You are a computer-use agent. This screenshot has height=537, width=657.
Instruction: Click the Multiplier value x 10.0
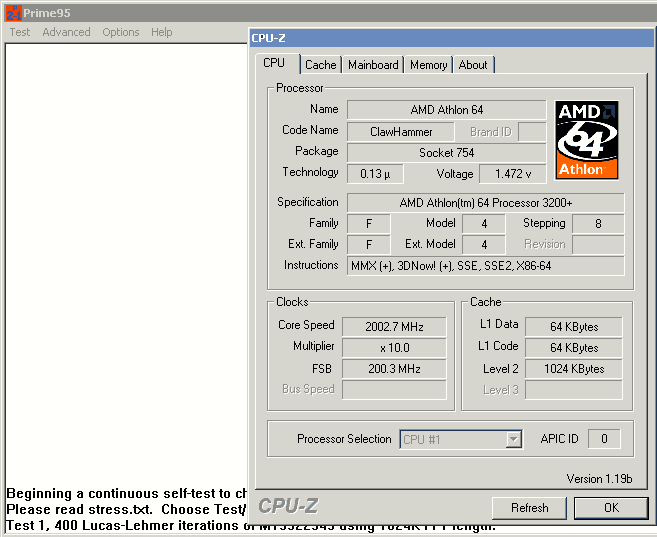tap(394, 348)
